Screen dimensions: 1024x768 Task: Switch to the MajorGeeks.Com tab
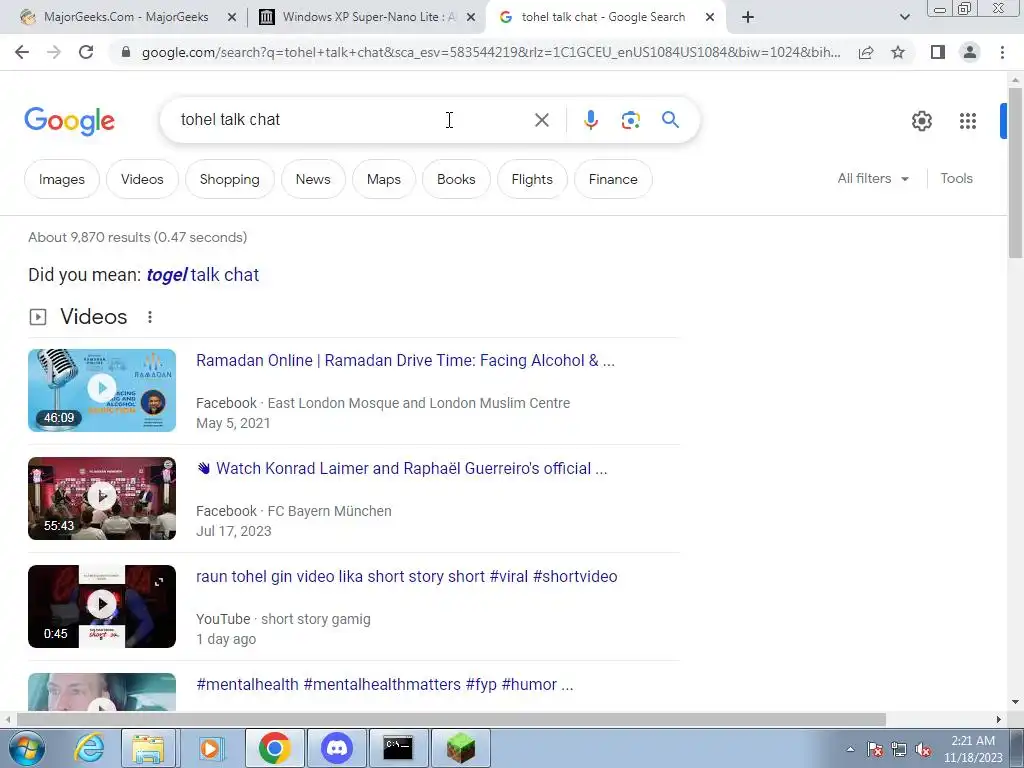coord(126,18)
